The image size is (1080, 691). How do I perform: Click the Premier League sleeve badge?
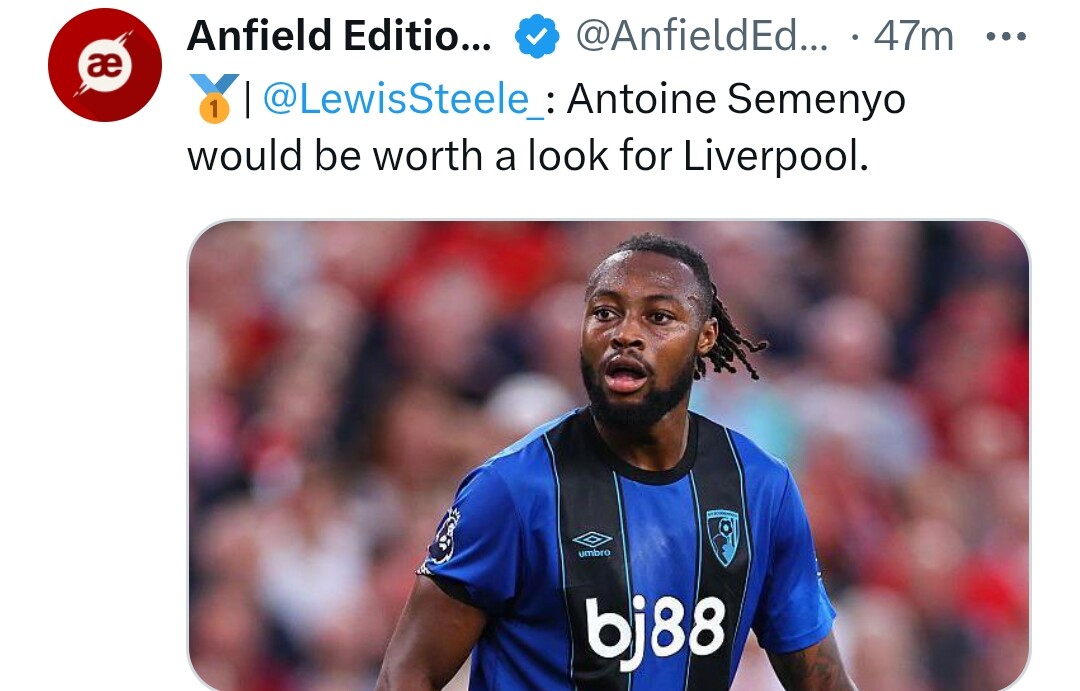[444, 535]
